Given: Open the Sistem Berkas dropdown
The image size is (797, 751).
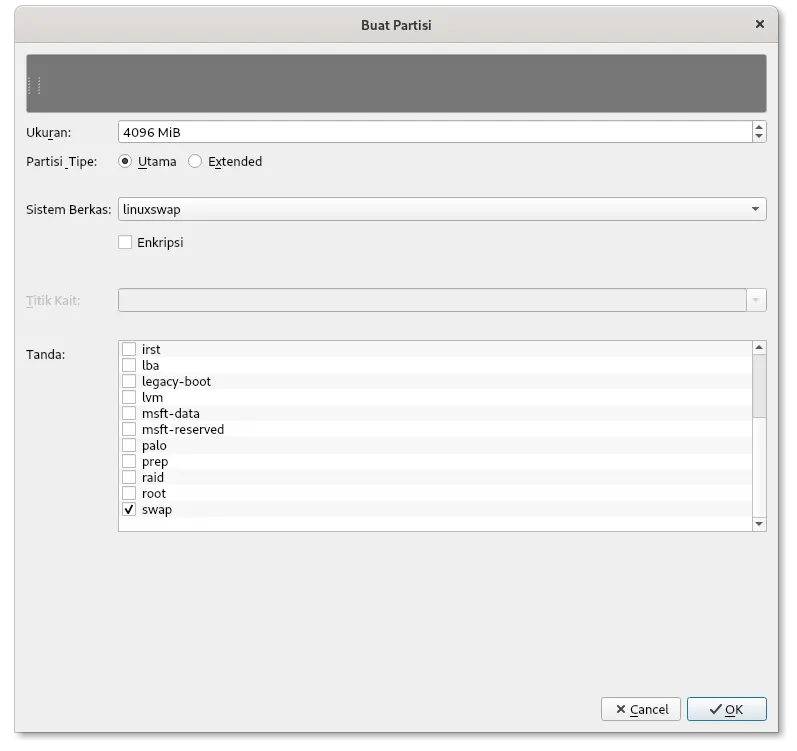Looking at the screenshot, I should pos(442,209).
